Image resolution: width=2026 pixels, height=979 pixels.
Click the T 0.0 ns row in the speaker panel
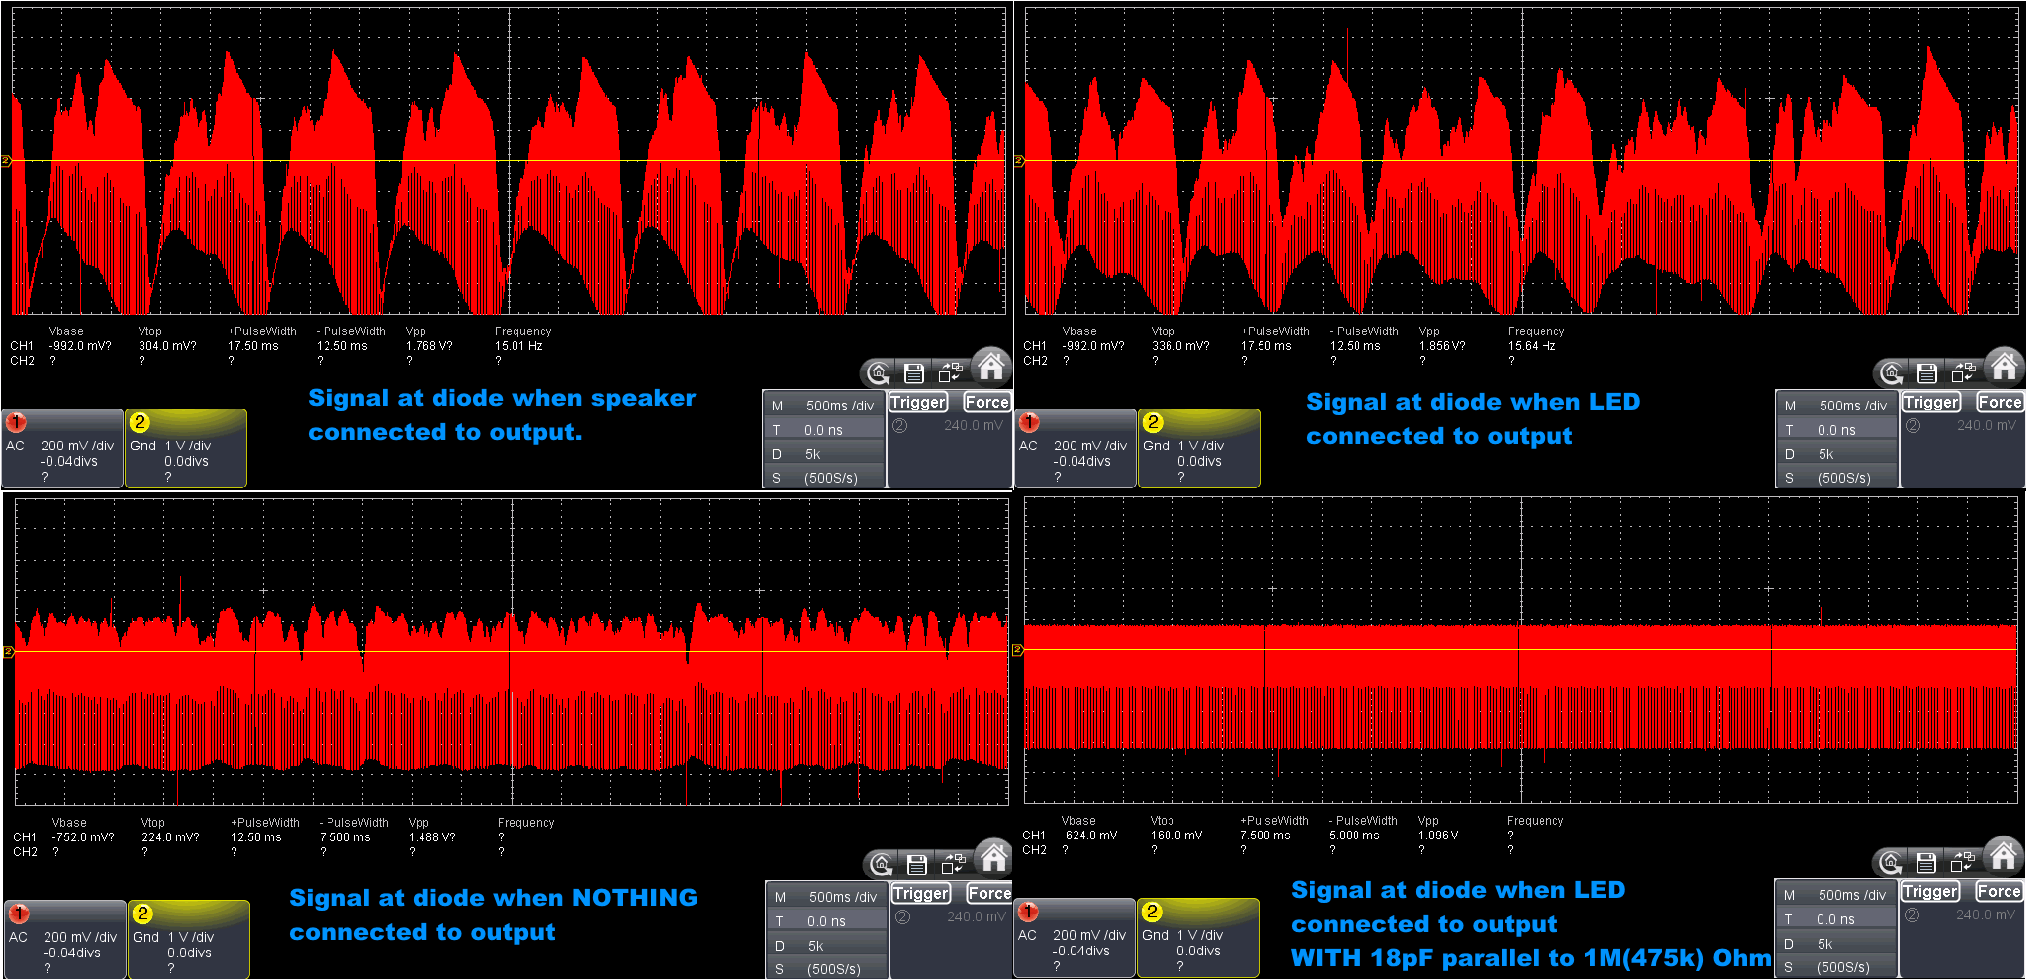(824, 429)
